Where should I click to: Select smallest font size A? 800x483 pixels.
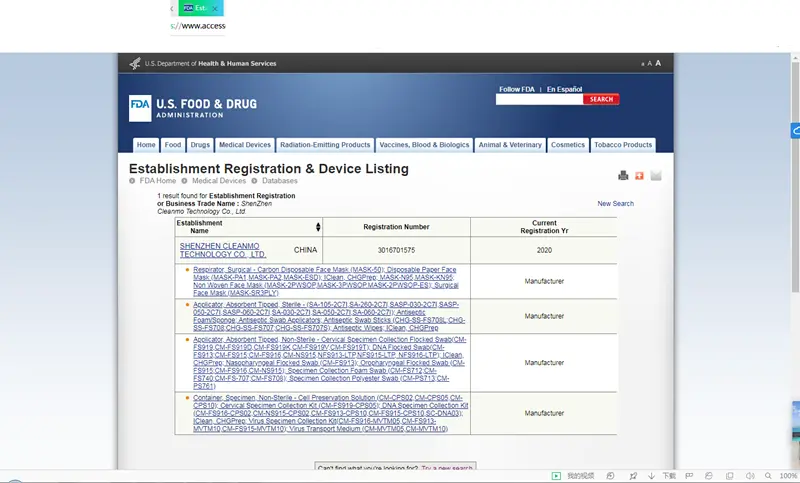click(x=643, y=64)
